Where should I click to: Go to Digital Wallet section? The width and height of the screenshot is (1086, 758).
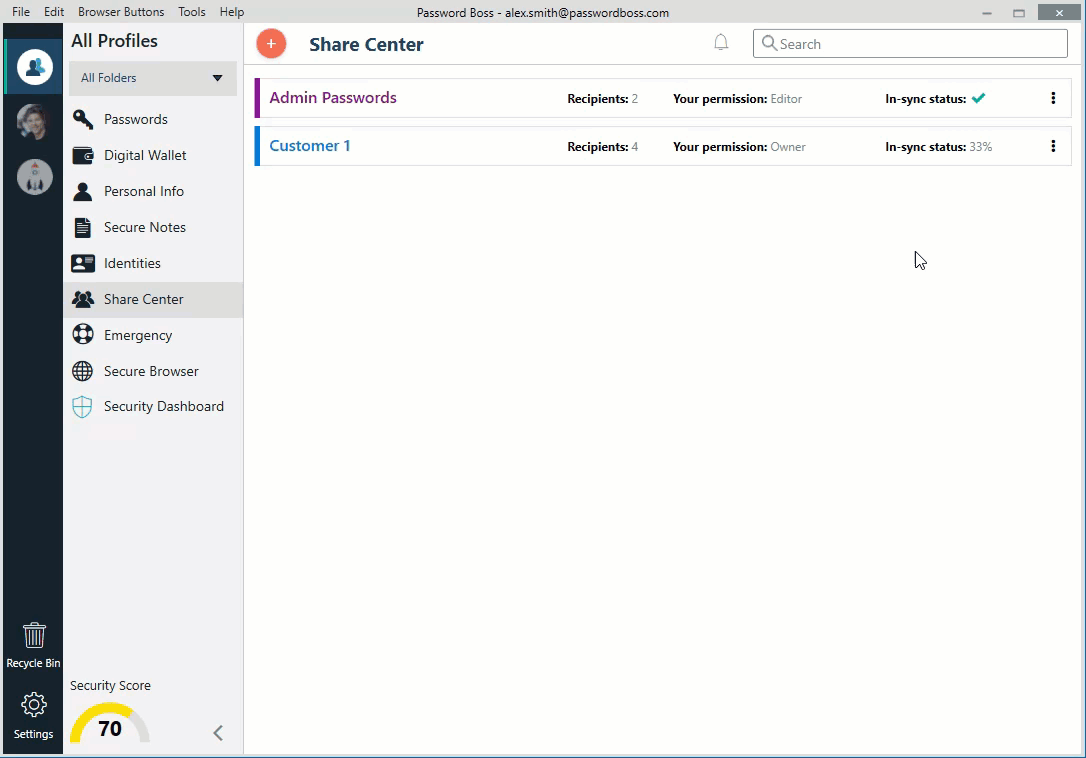tap(153, 155)
